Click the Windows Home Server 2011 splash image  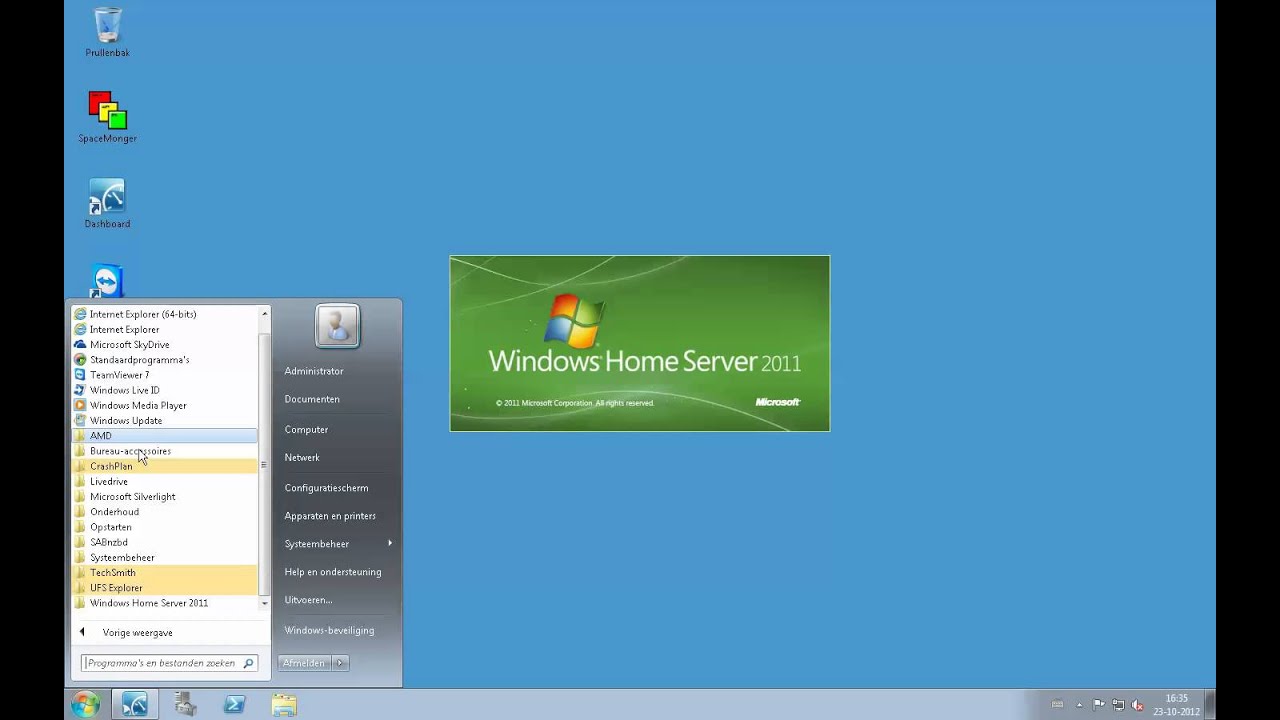(639, 344)
